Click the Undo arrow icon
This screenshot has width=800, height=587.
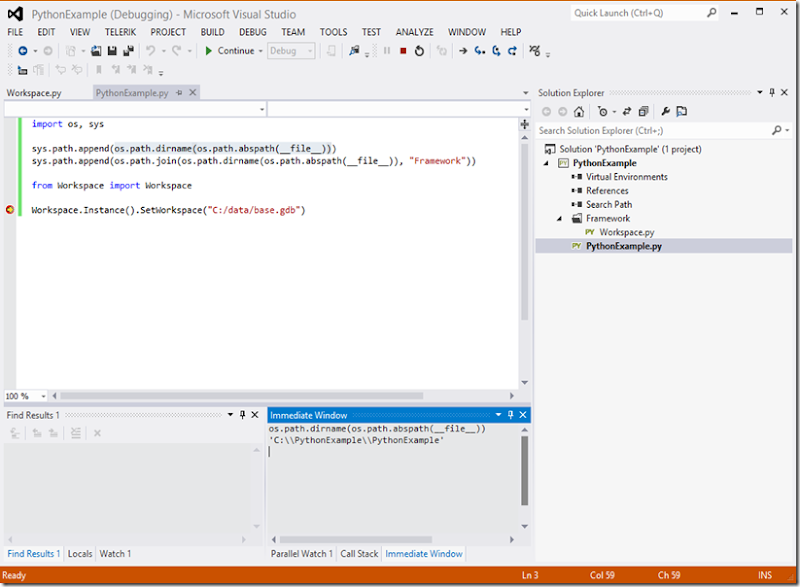click(151, 50)
